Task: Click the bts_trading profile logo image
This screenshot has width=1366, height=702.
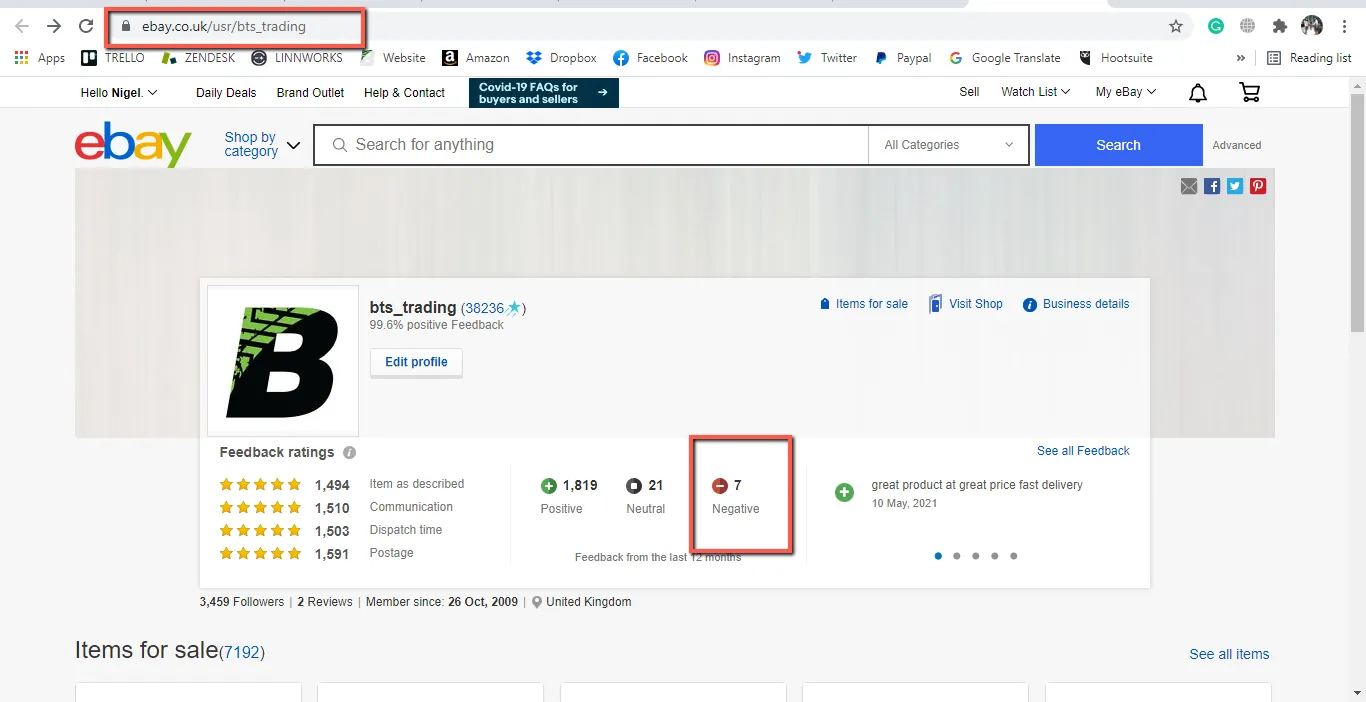Action: (283, 361)
